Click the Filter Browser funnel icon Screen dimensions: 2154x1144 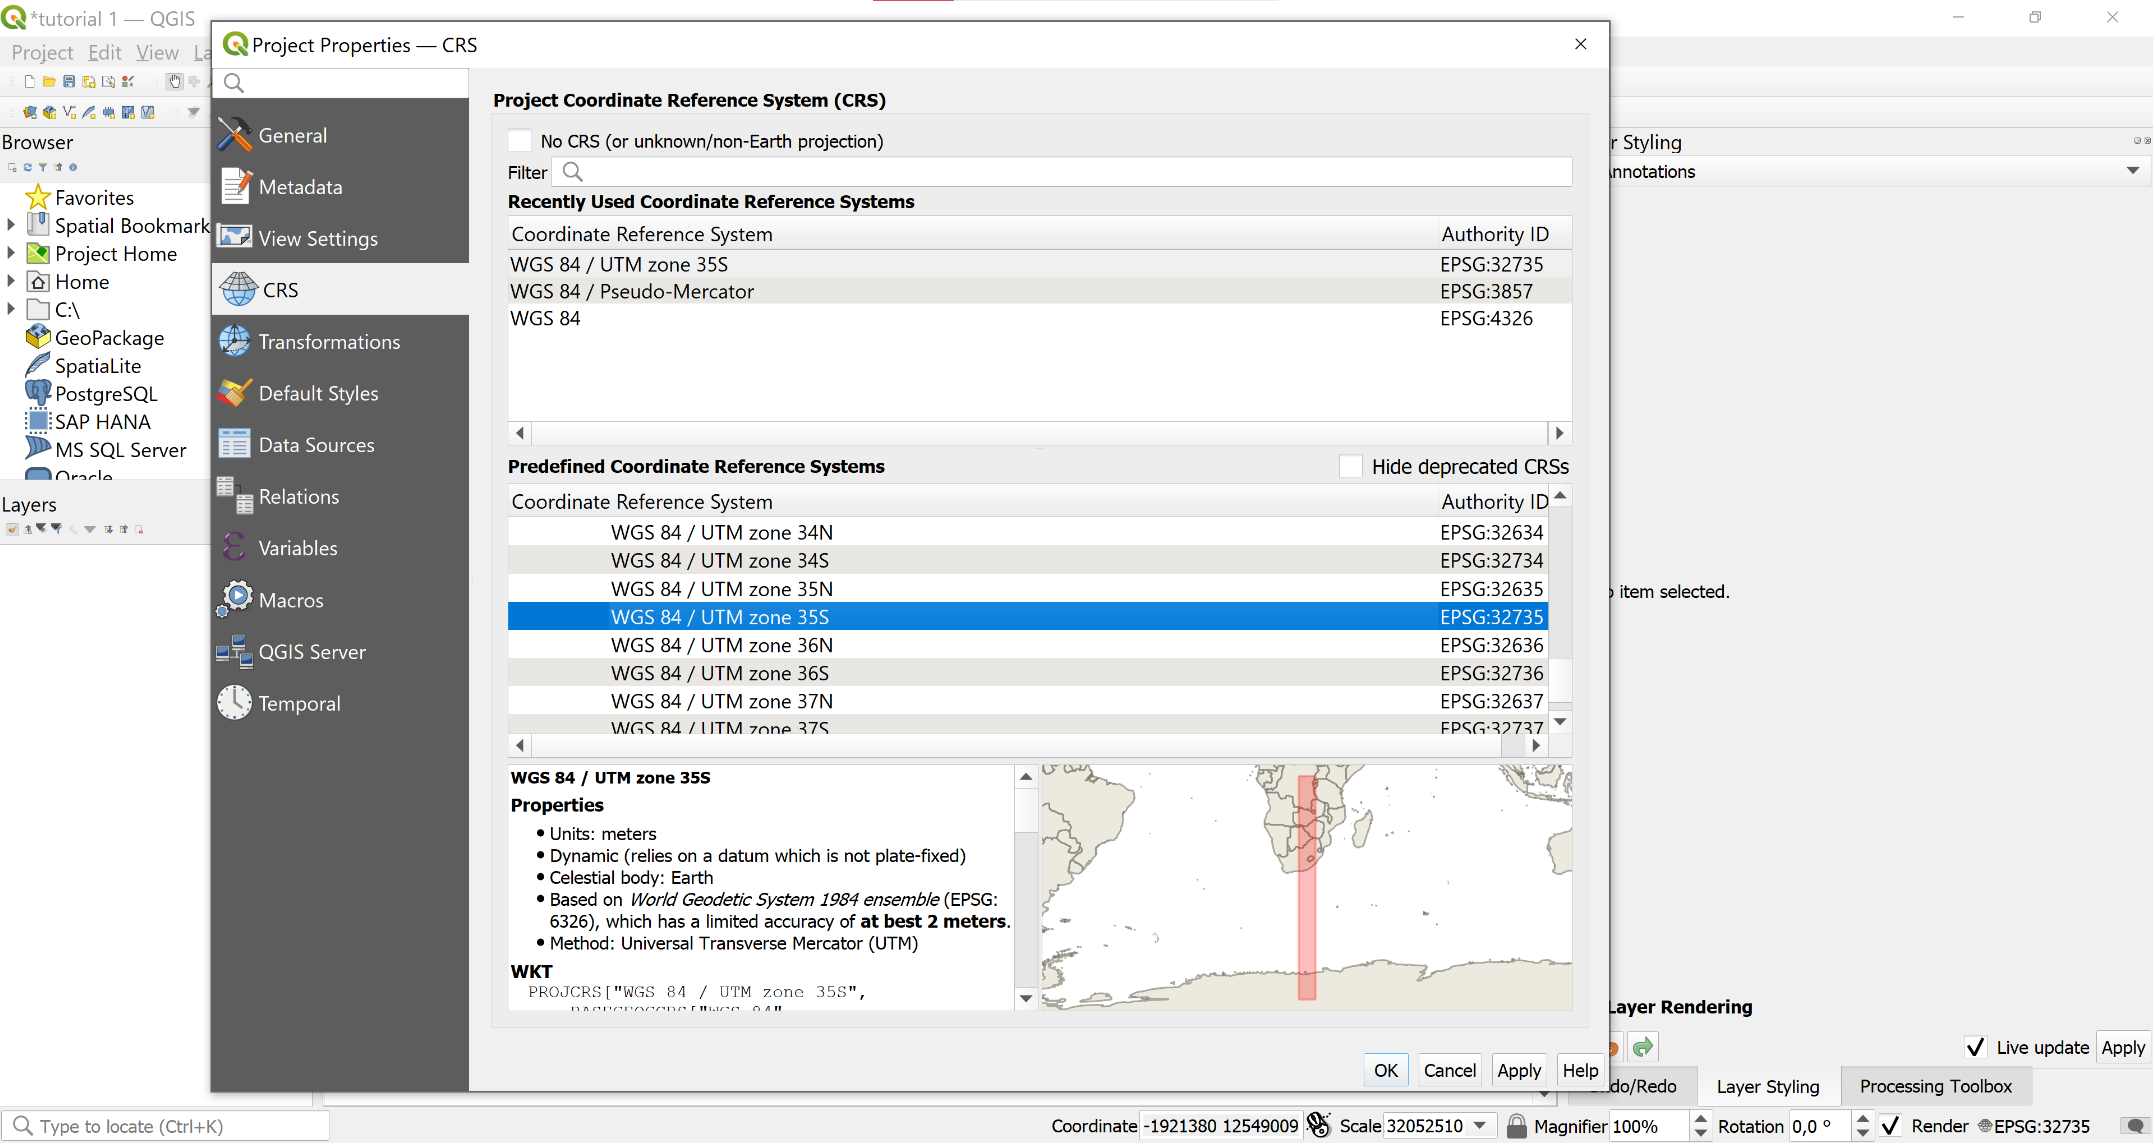click(42, 167)
